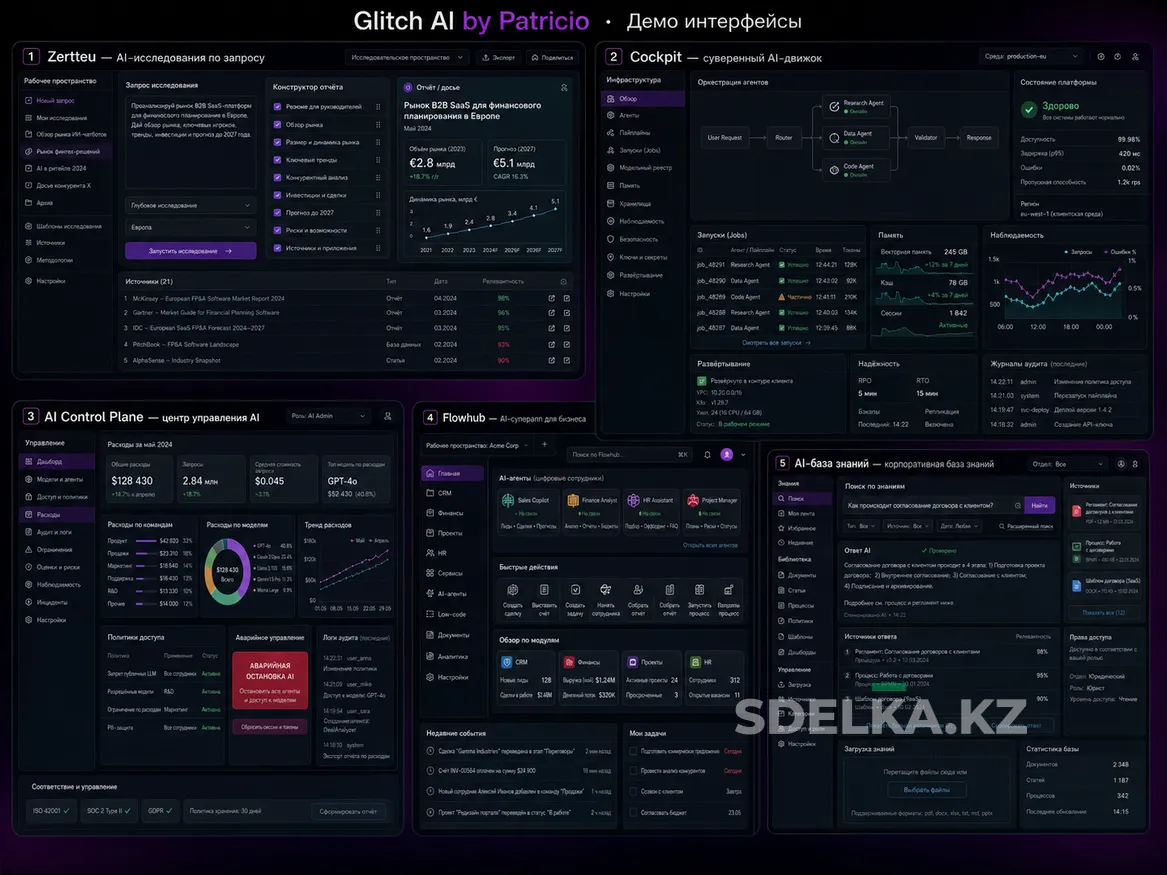Open 'Шаблон договора (SaaS)' document icon
This screenshot has width=1167, height=875.
point(1076,586)
